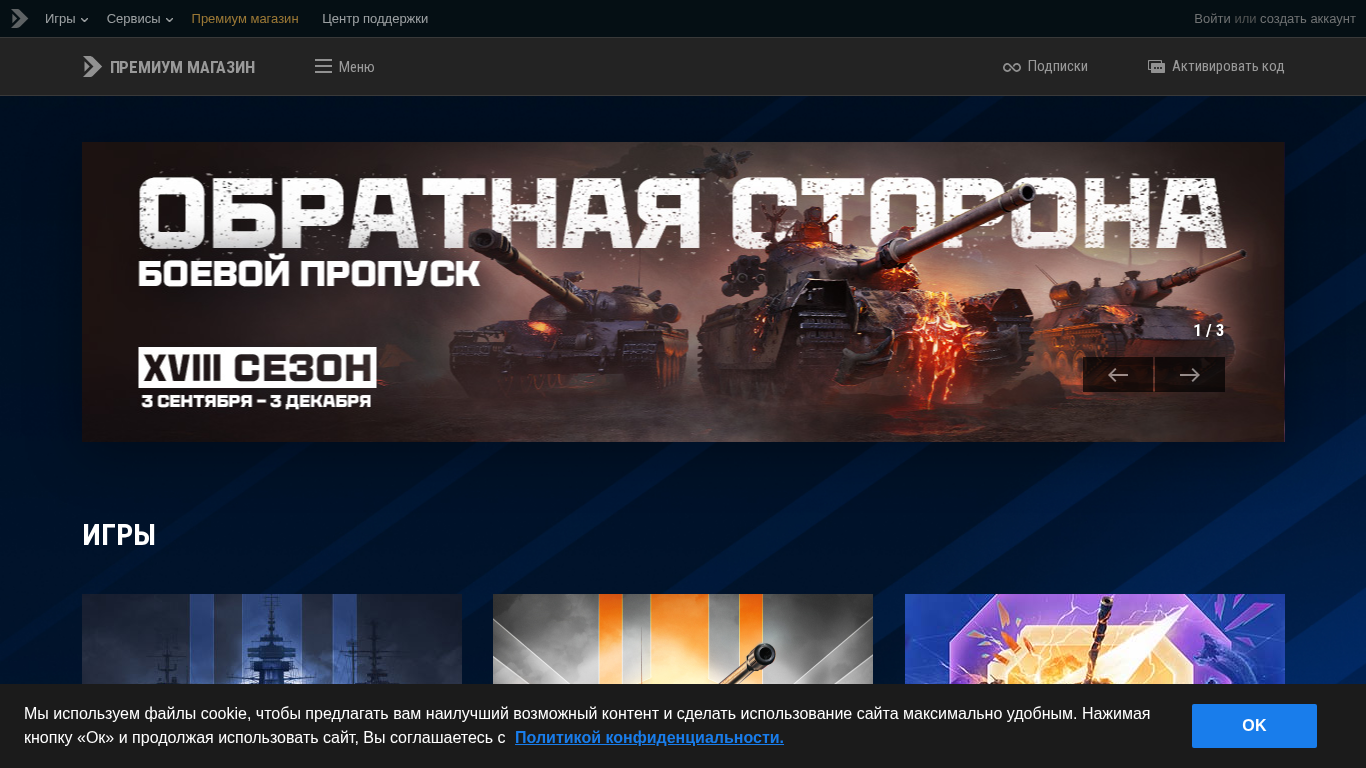1366x768 pixels.
Task: Open Активировать код
Action: click(x=1228, y=66)
